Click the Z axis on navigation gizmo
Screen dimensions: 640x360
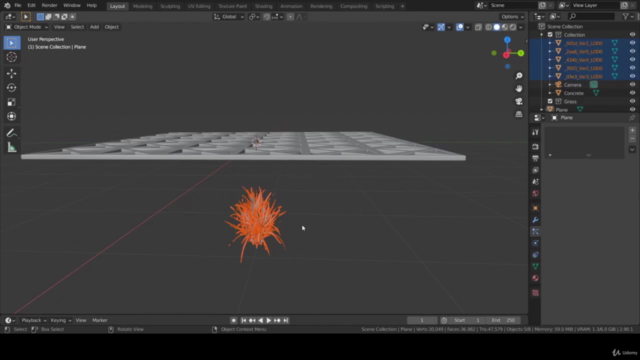pos(507,40)
